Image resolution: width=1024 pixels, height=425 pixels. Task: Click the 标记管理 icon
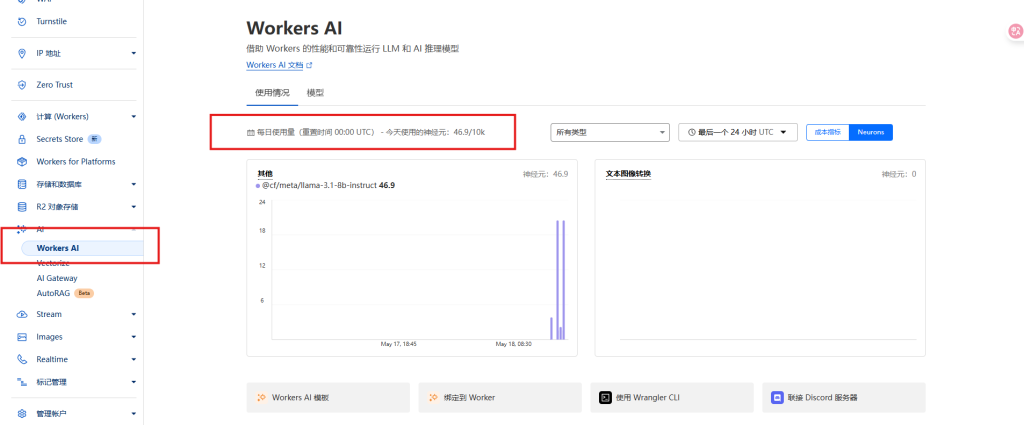click(x=22, y=382)
